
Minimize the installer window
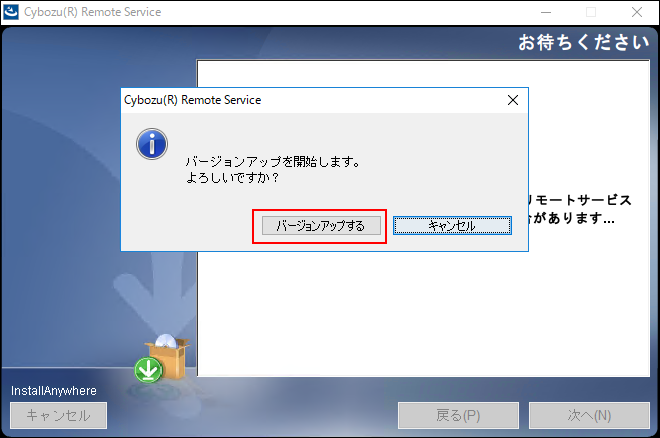click(x=546, y=12)
